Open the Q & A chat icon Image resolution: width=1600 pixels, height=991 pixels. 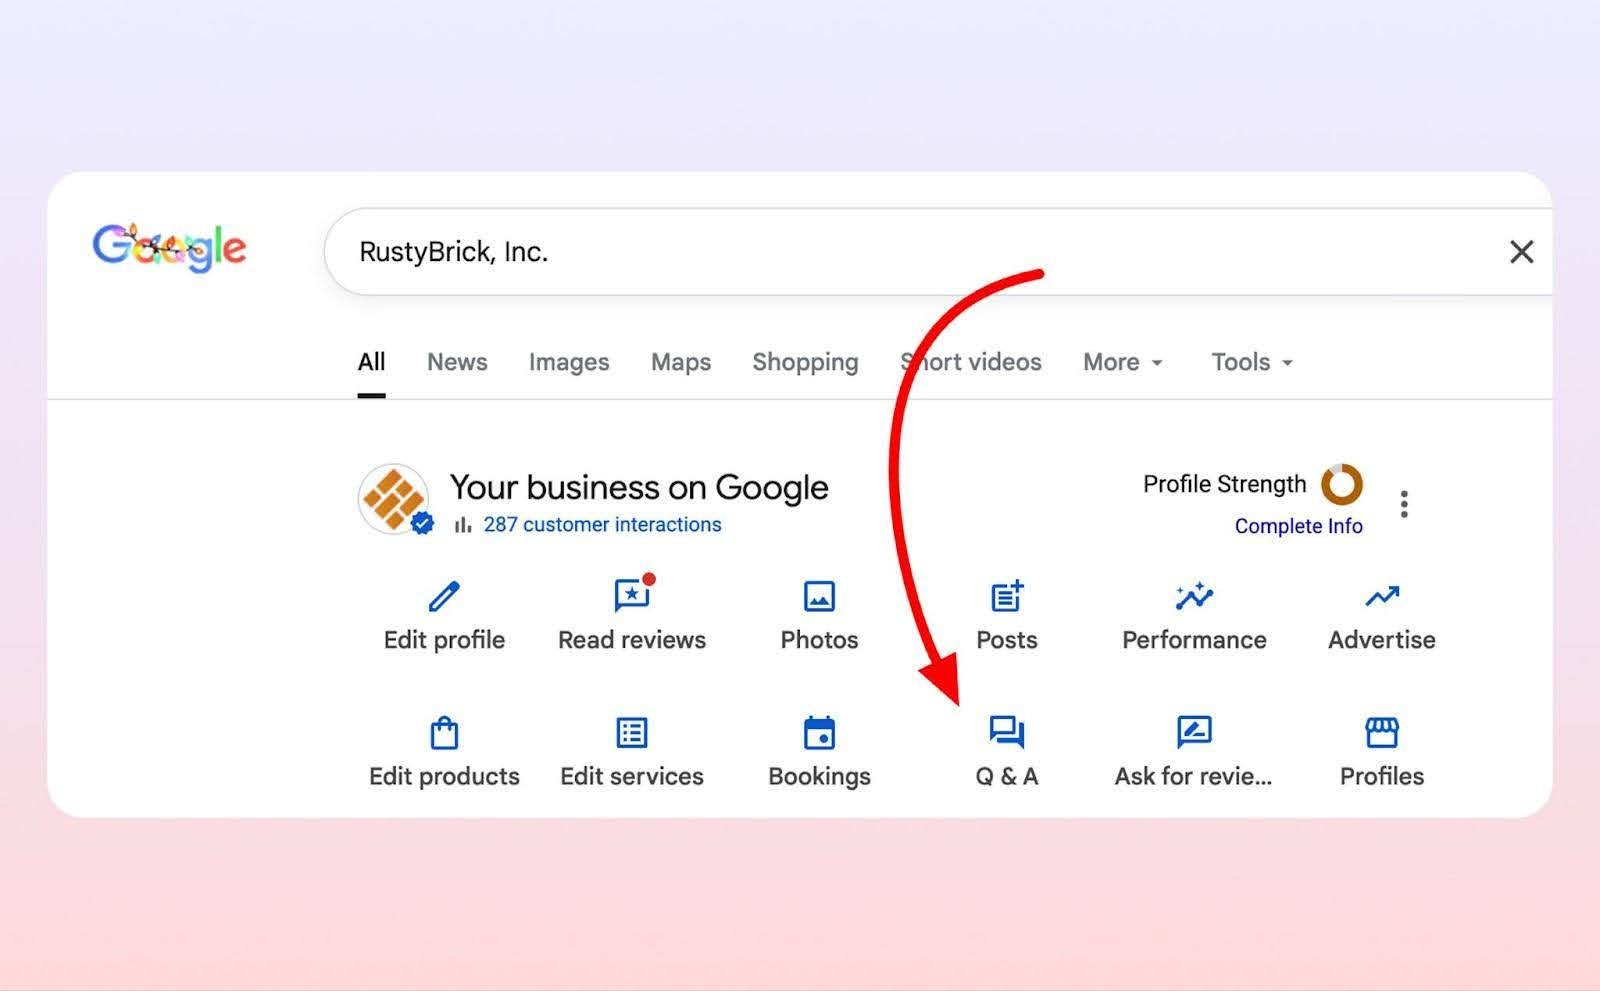[1006, 733]
